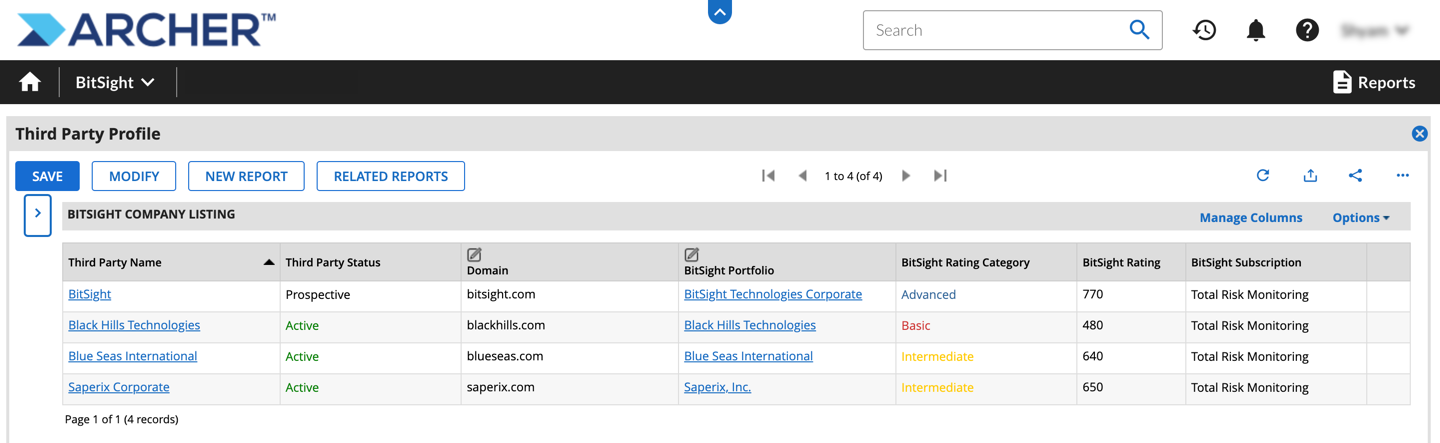Click the search magnifying glass icon
1440x443 pixels.
[x=1139, y=30]
